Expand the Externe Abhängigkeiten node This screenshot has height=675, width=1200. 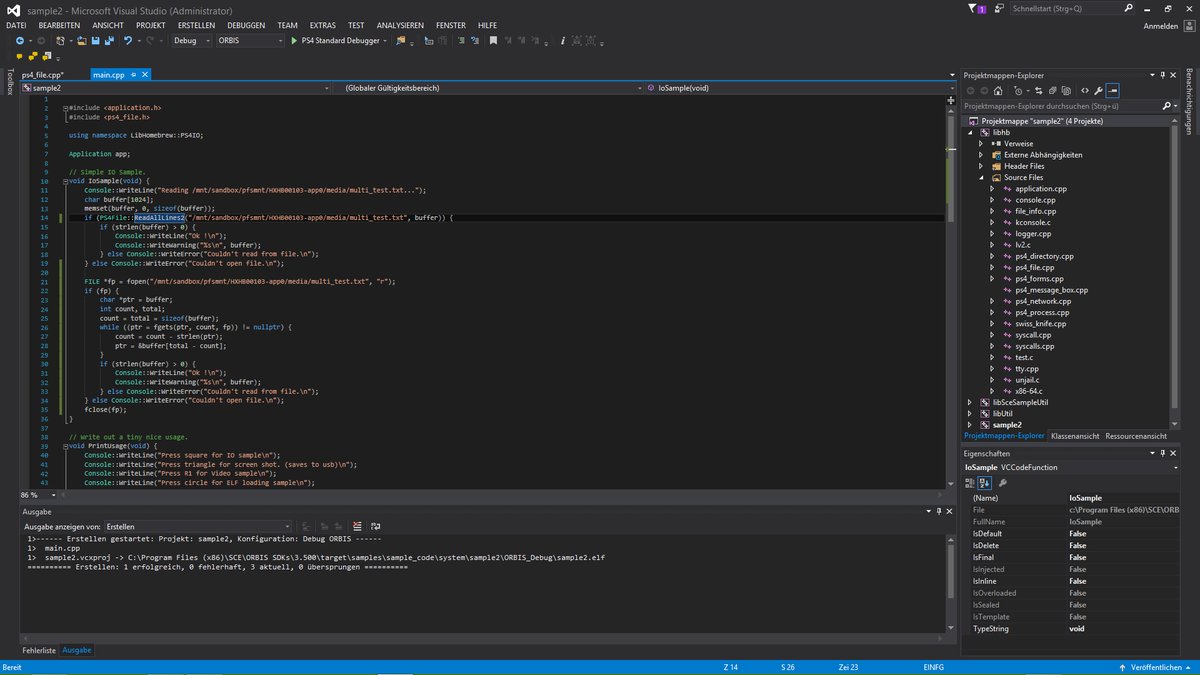[x=981, y=155]
